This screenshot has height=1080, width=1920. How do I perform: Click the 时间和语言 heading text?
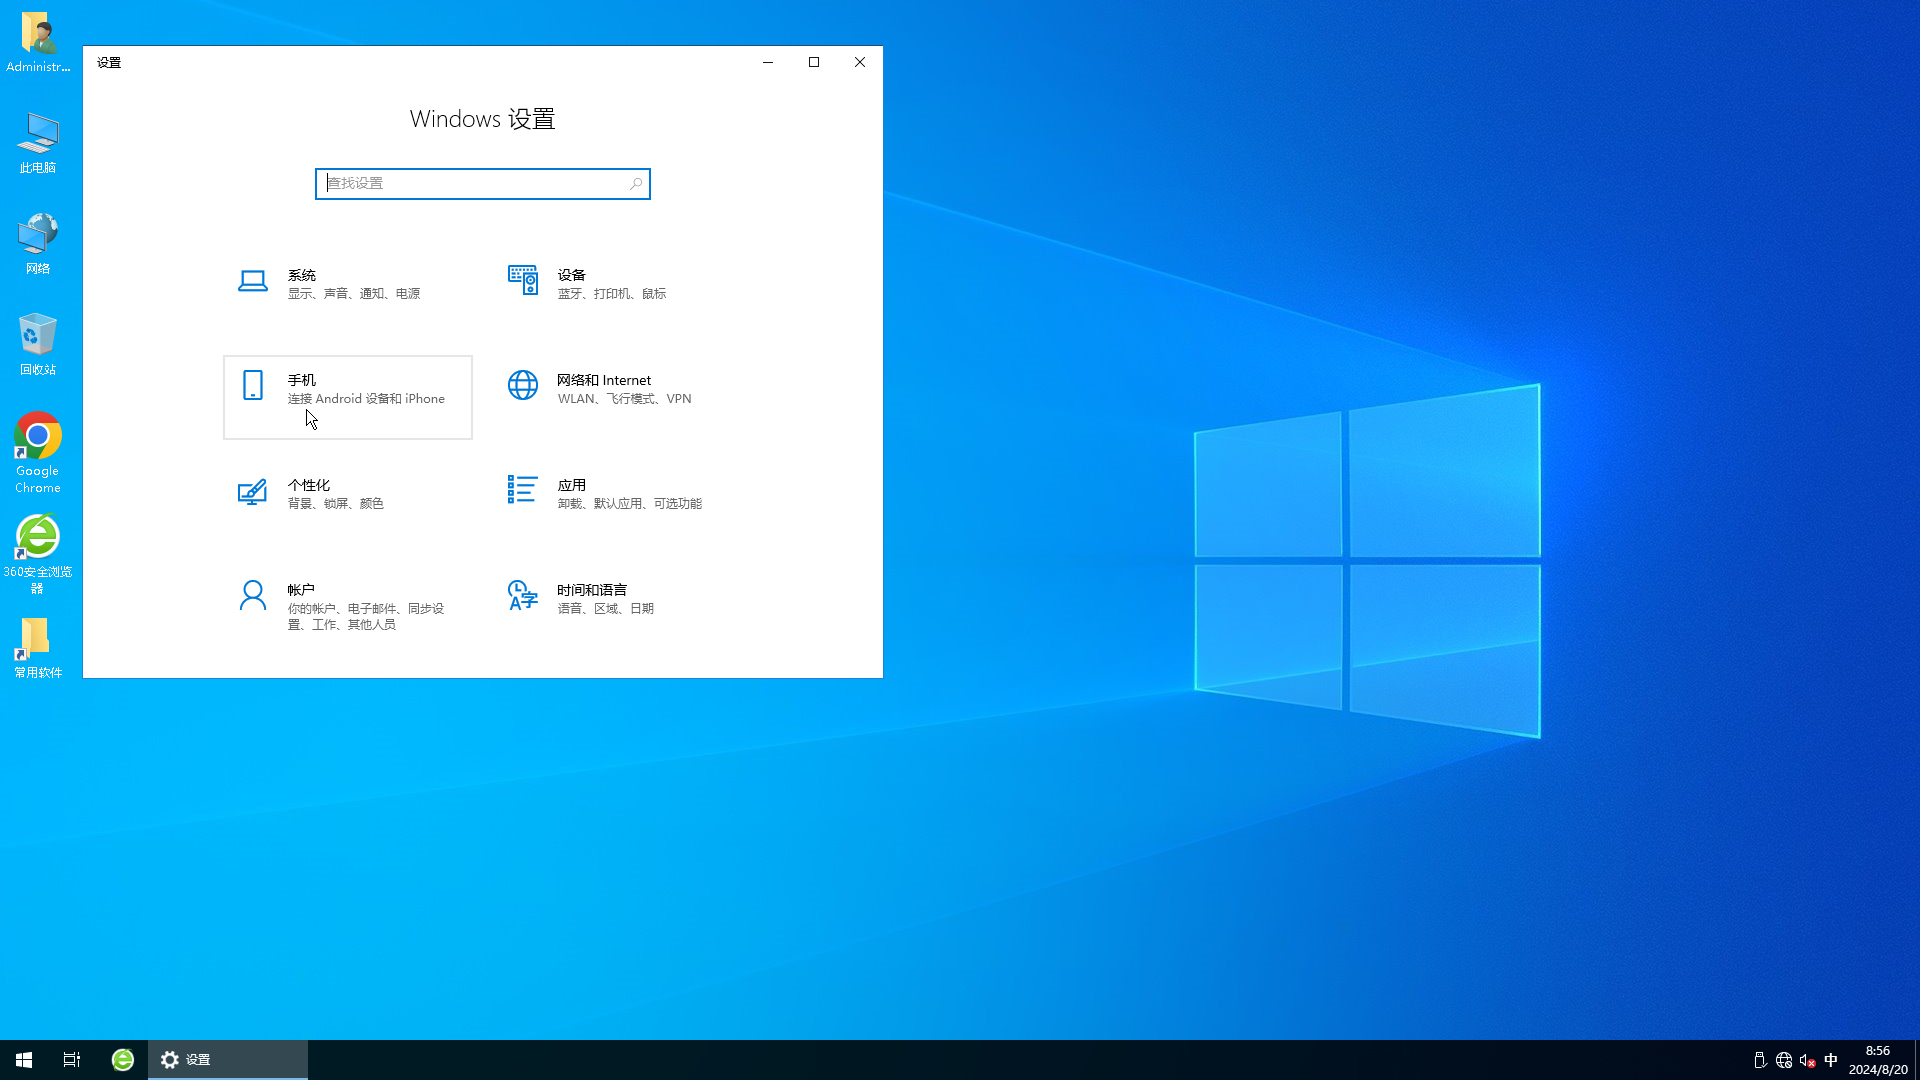592,590
